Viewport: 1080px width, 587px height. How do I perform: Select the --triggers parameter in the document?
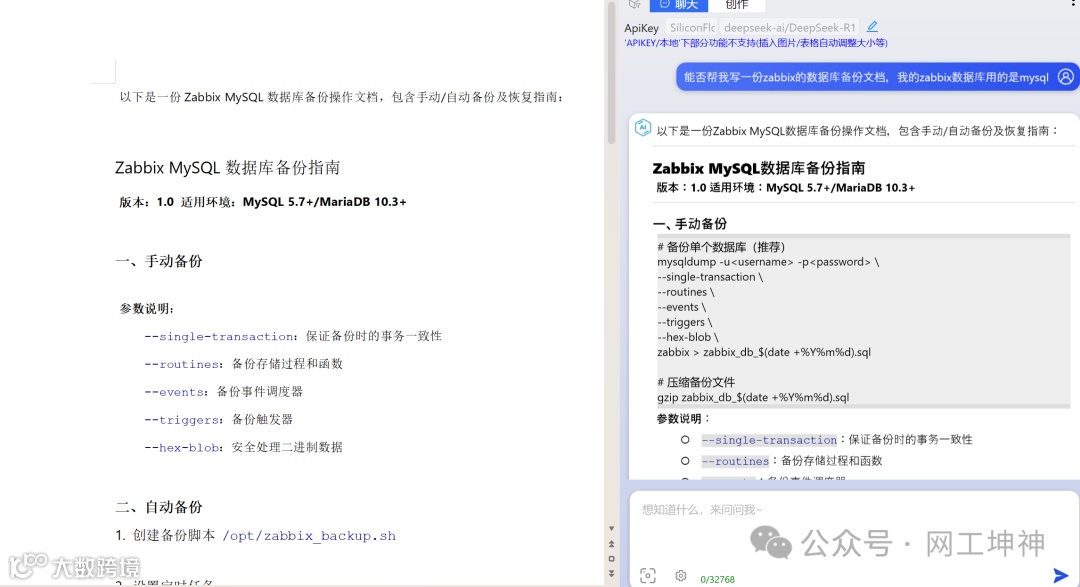[181, 420]
